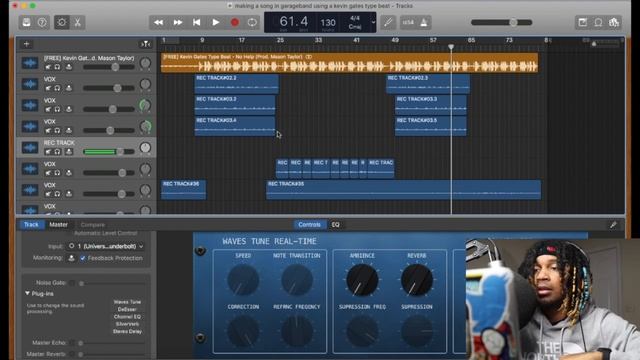Viewport: 640px width, 360px height.
Task: Click the Fast Forward button
Action: pos(178,22)
